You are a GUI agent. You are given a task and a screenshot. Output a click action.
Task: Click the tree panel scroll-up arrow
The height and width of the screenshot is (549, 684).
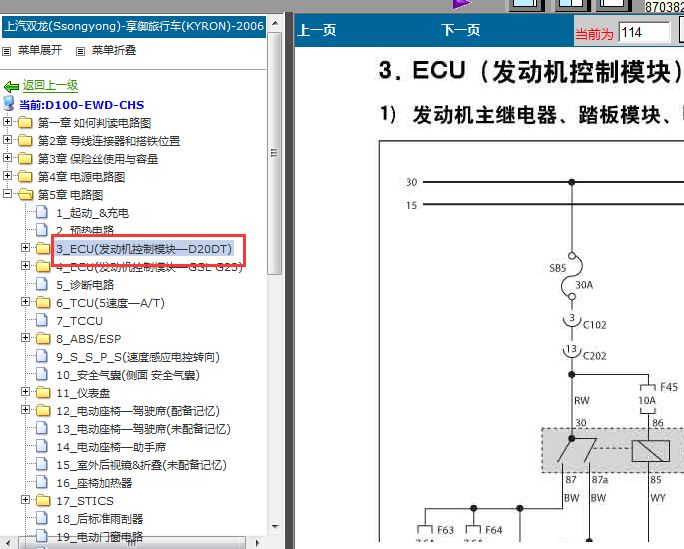coord(275,23)
